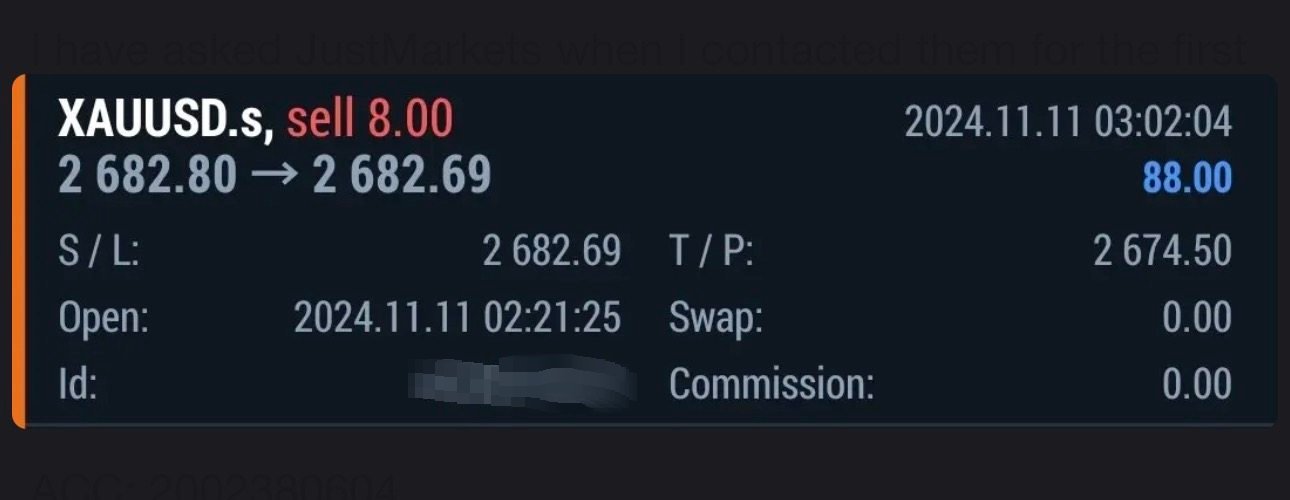Click the faded JustMarkets text above card

tap(425, 50)
